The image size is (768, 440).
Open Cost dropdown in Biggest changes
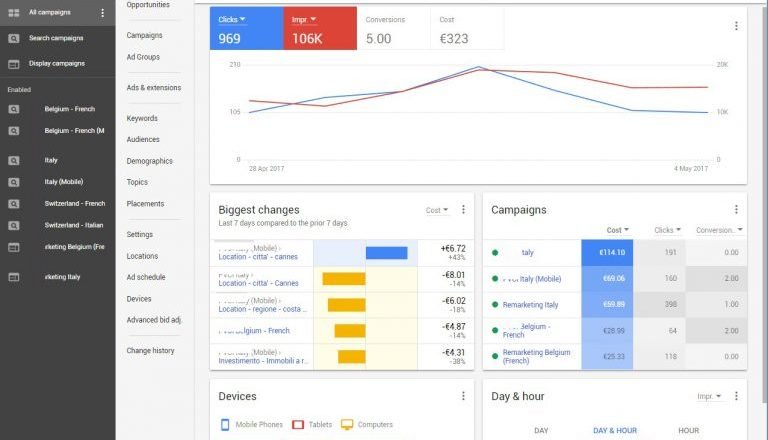click(437, 210)
